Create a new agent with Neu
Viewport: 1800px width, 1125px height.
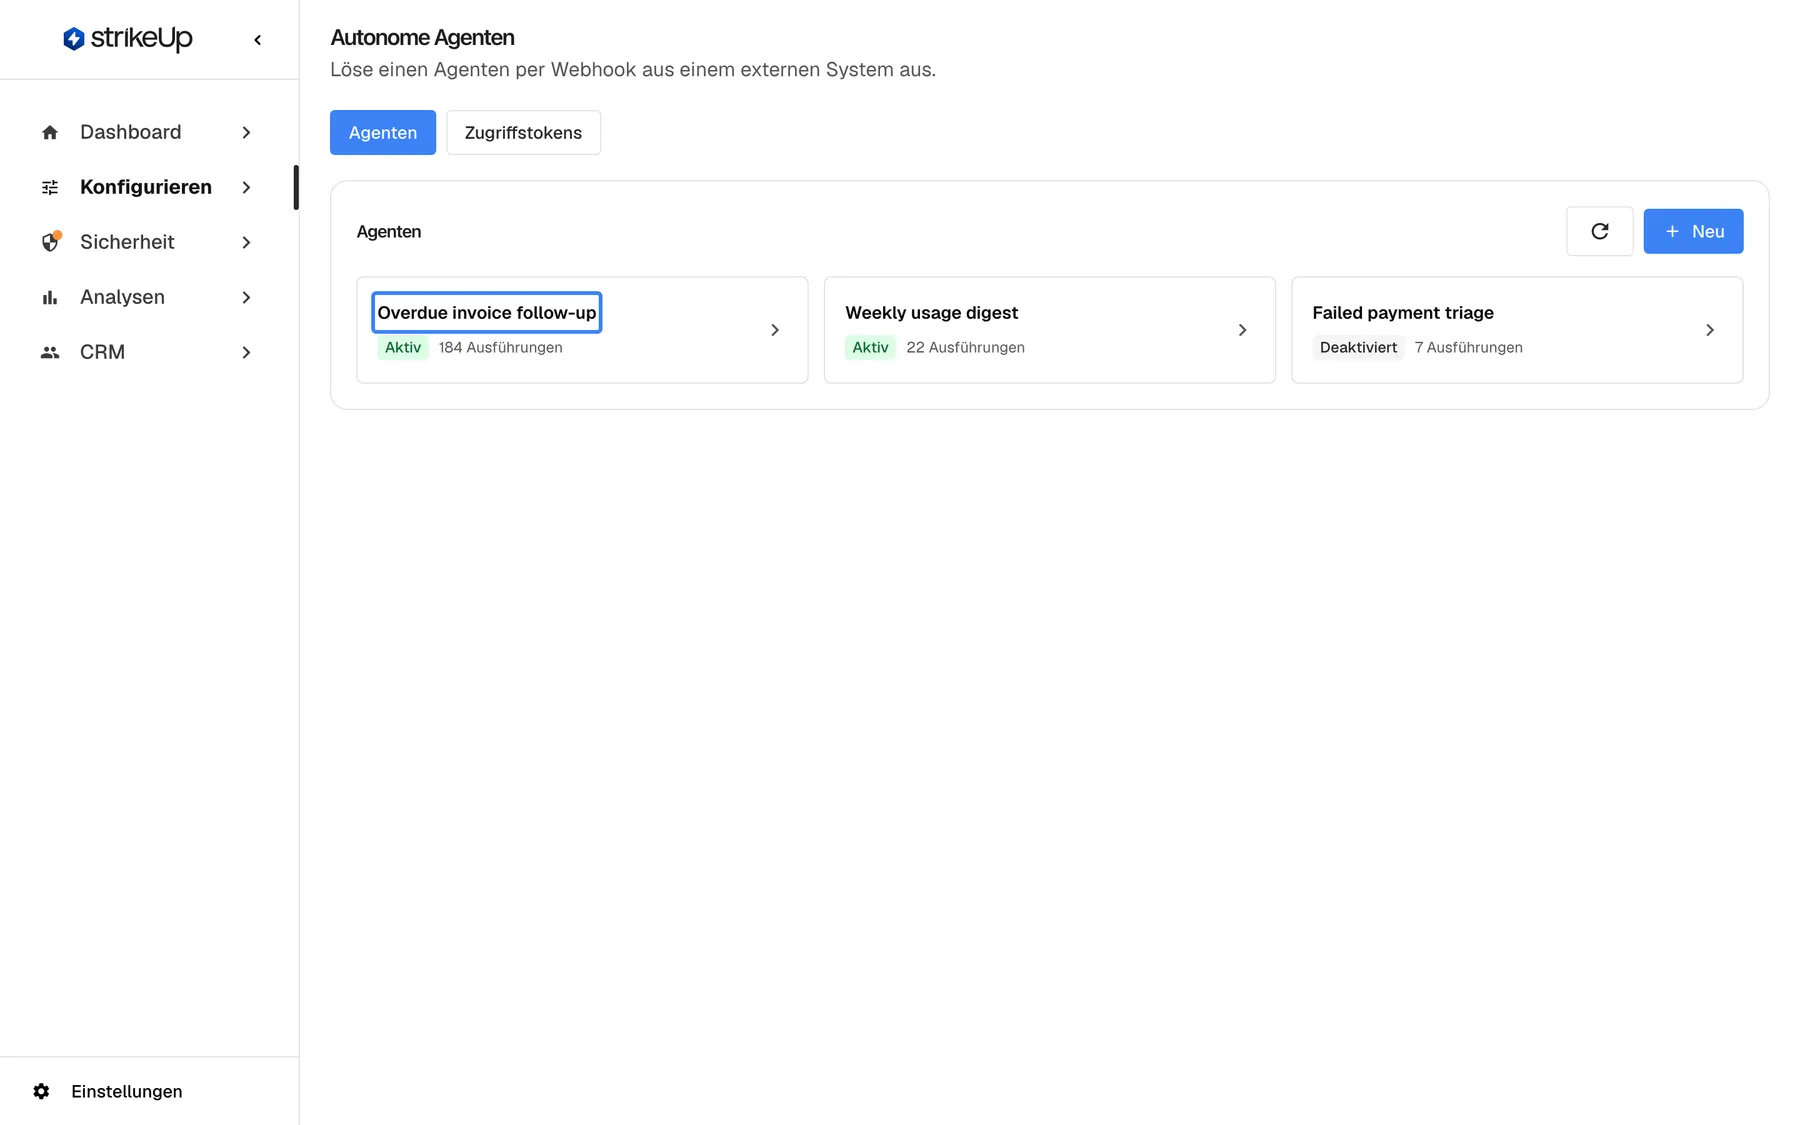tap(1693, 231)
